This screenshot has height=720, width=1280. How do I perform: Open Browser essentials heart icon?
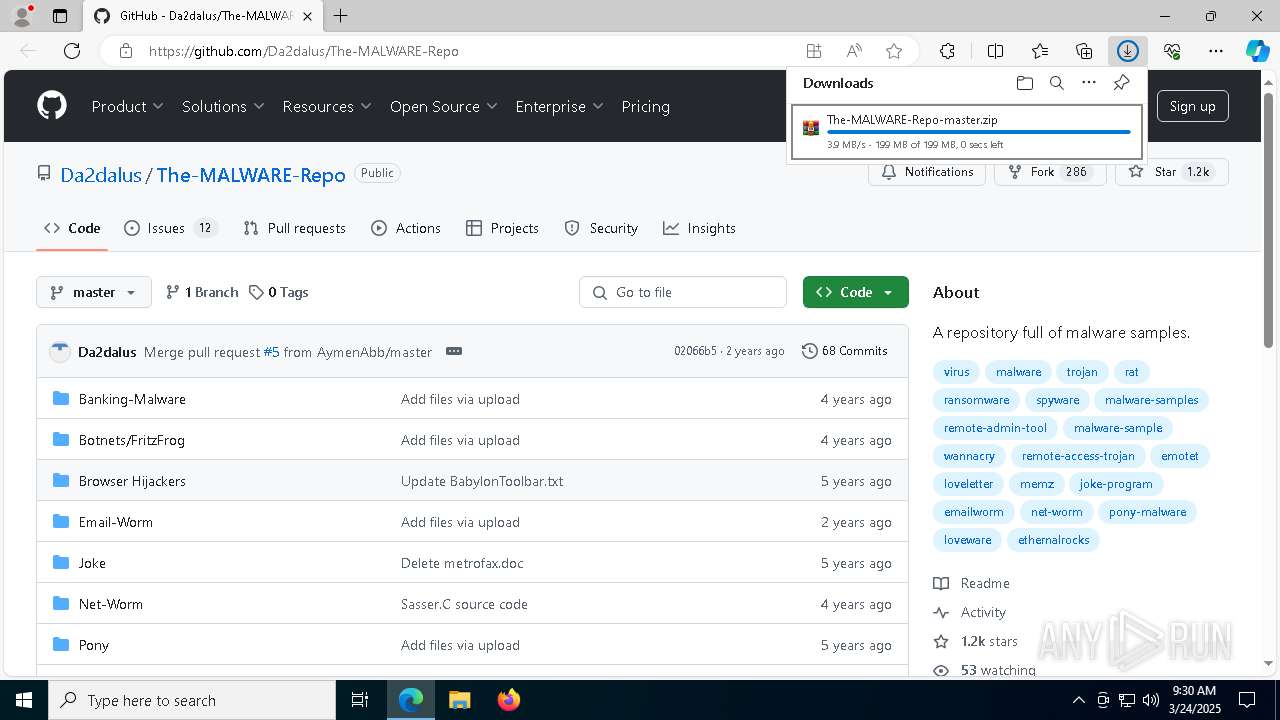click(1172, 51)
